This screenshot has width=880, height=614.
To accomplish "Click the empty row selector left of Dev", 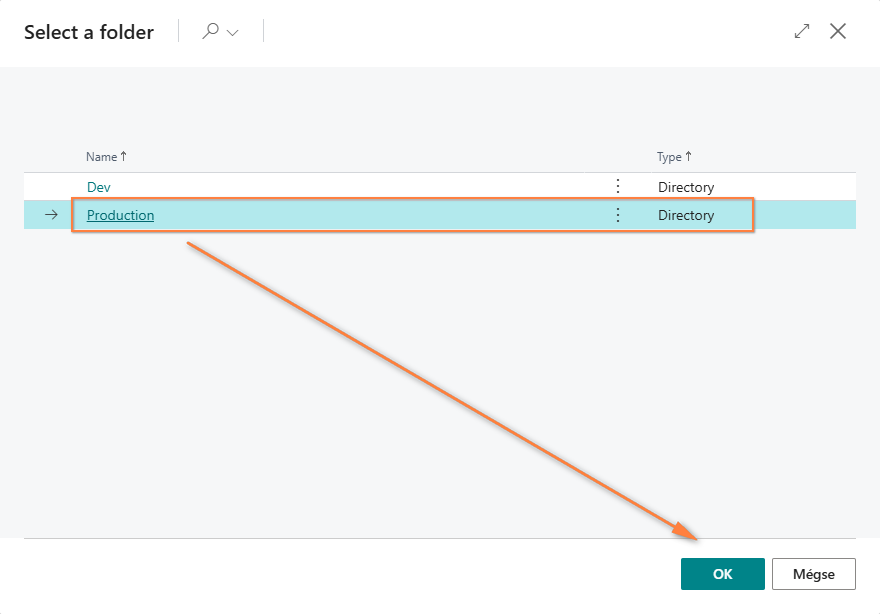I will 52,187.
